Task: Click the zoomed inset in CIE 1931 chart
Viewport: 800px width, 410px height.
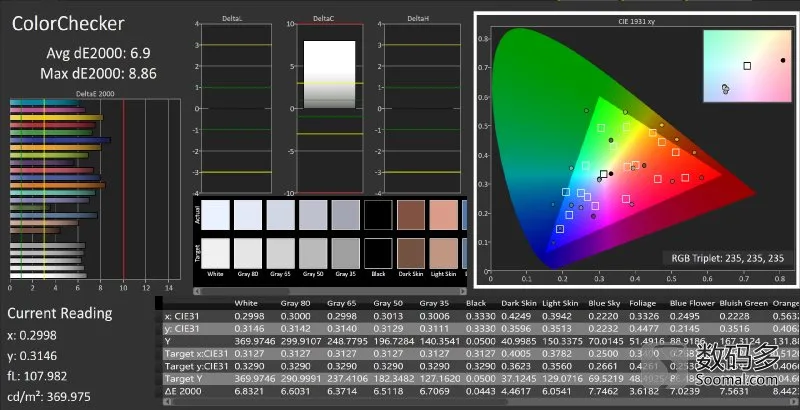Action: point(747,66)
